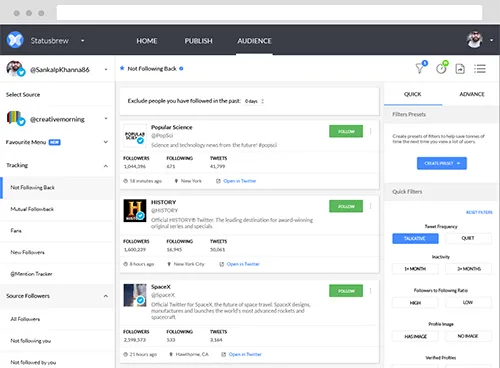Screen dimensions: 500x368
Task: Toggle HIGH followers ratio filter
Action: 415,303
